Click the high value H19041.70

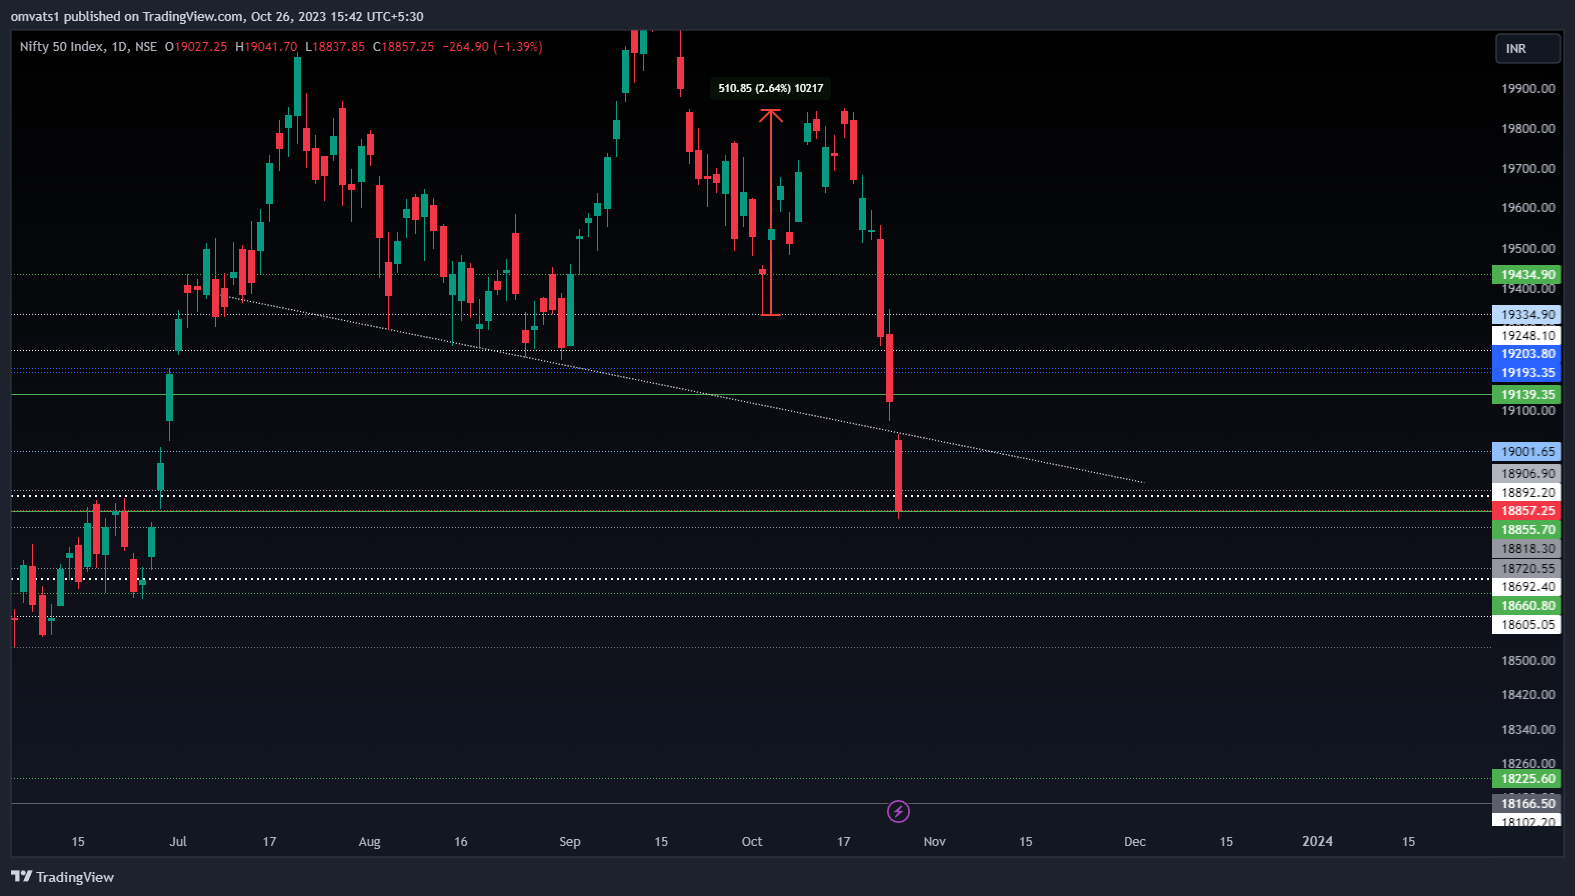(266, 47)
